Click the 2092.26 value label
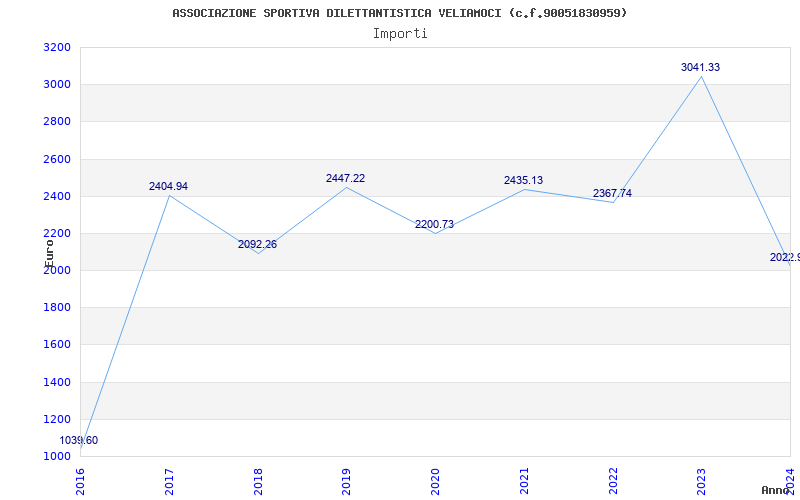This screenshot has height=500, width=800. pos(257,244)
